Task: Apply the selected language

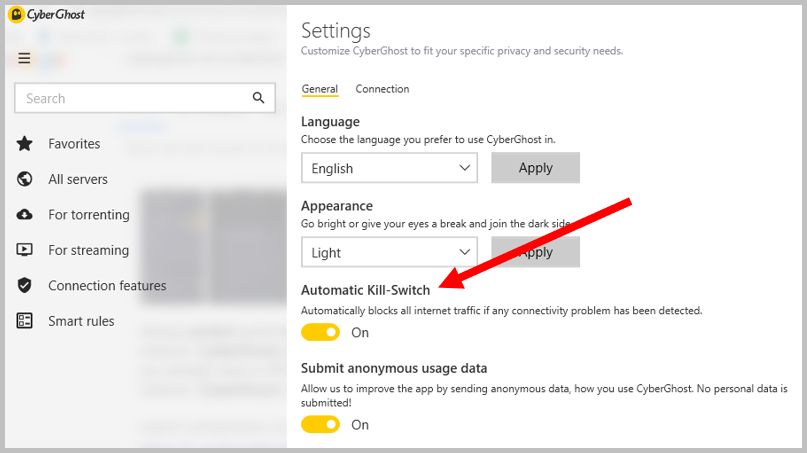Action: tap(535, 168)
